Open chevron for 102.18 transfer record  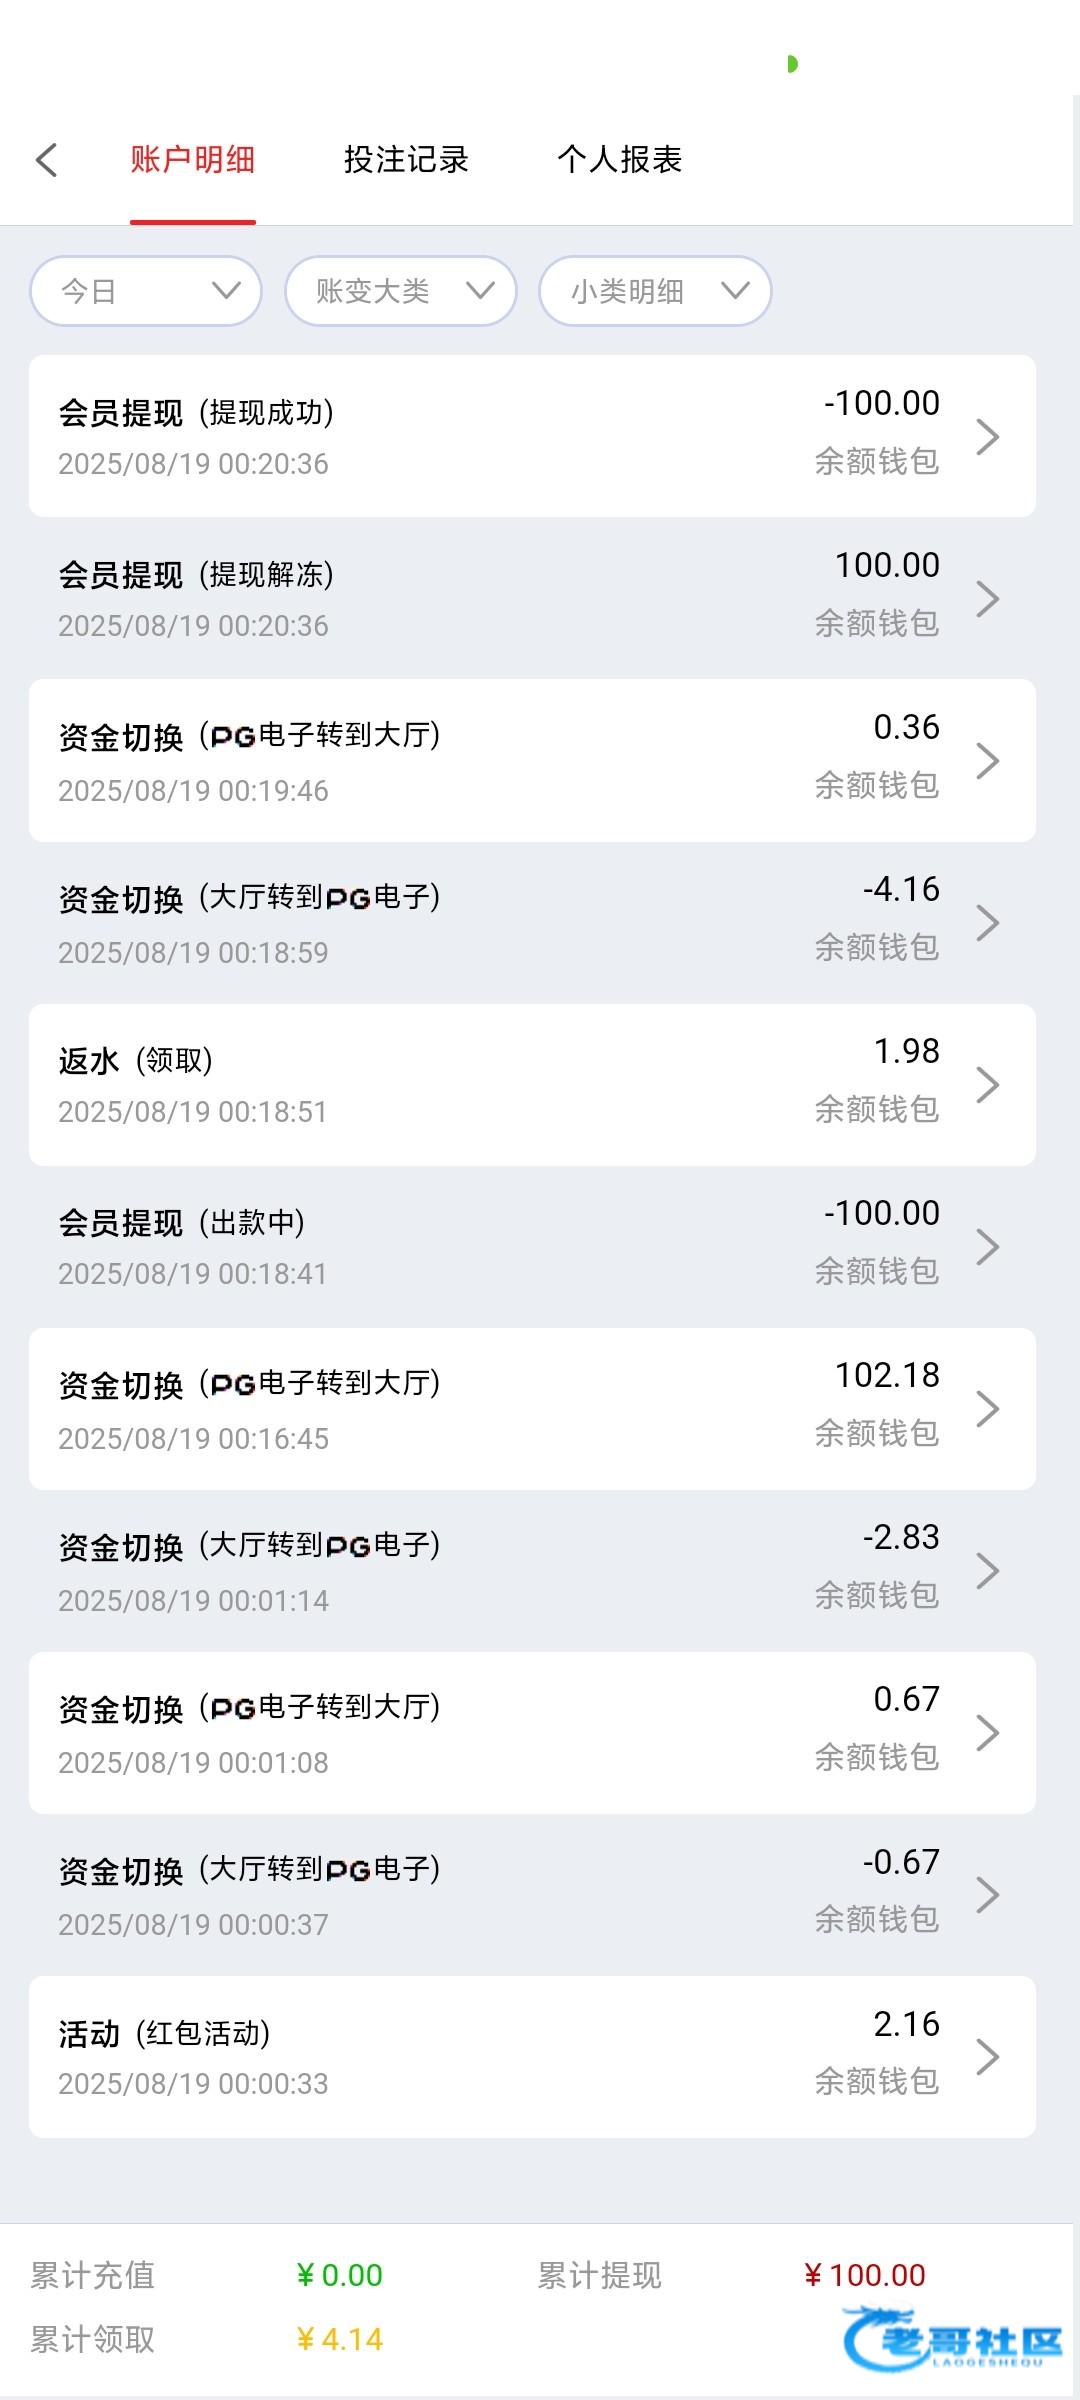987,1409
